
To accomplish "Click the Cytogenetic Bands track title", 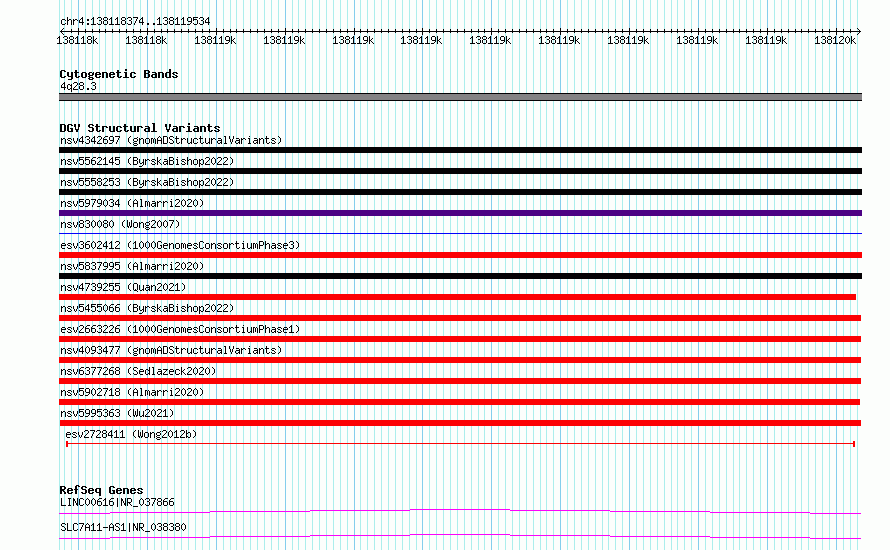I will tap(119, 74).
